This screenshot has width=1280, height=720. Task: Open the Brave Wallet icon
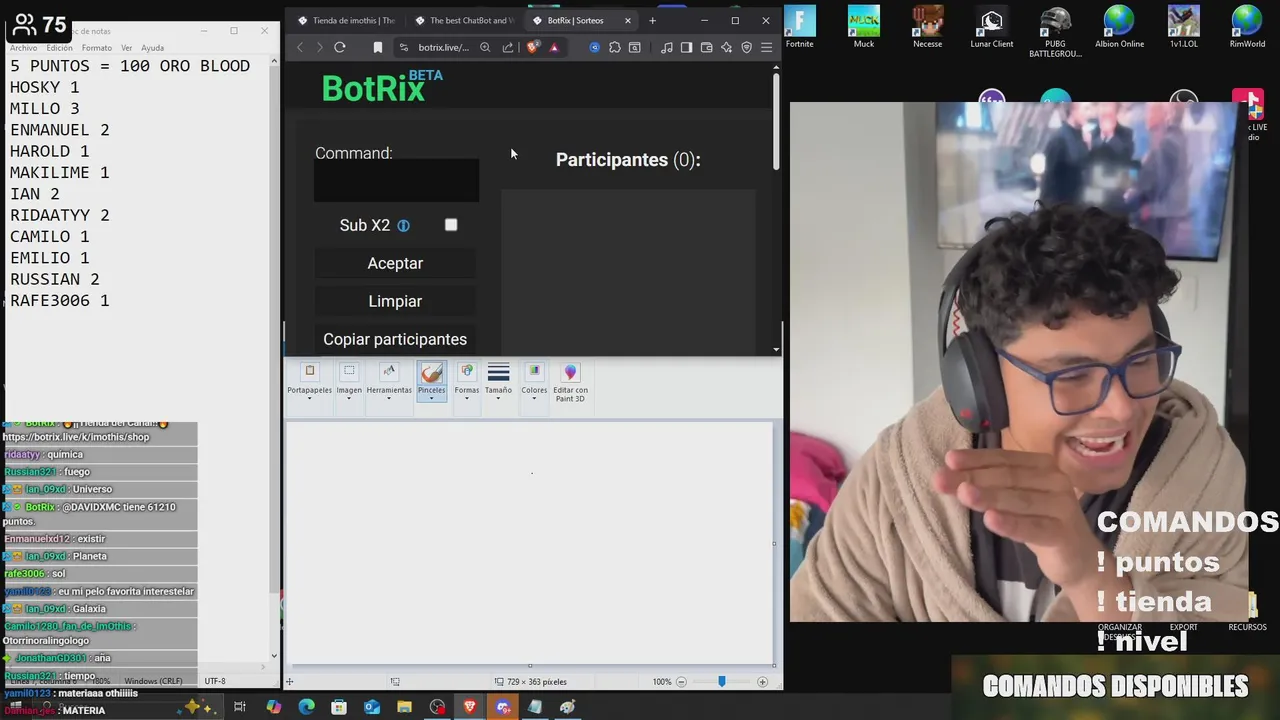click(706, 47)
